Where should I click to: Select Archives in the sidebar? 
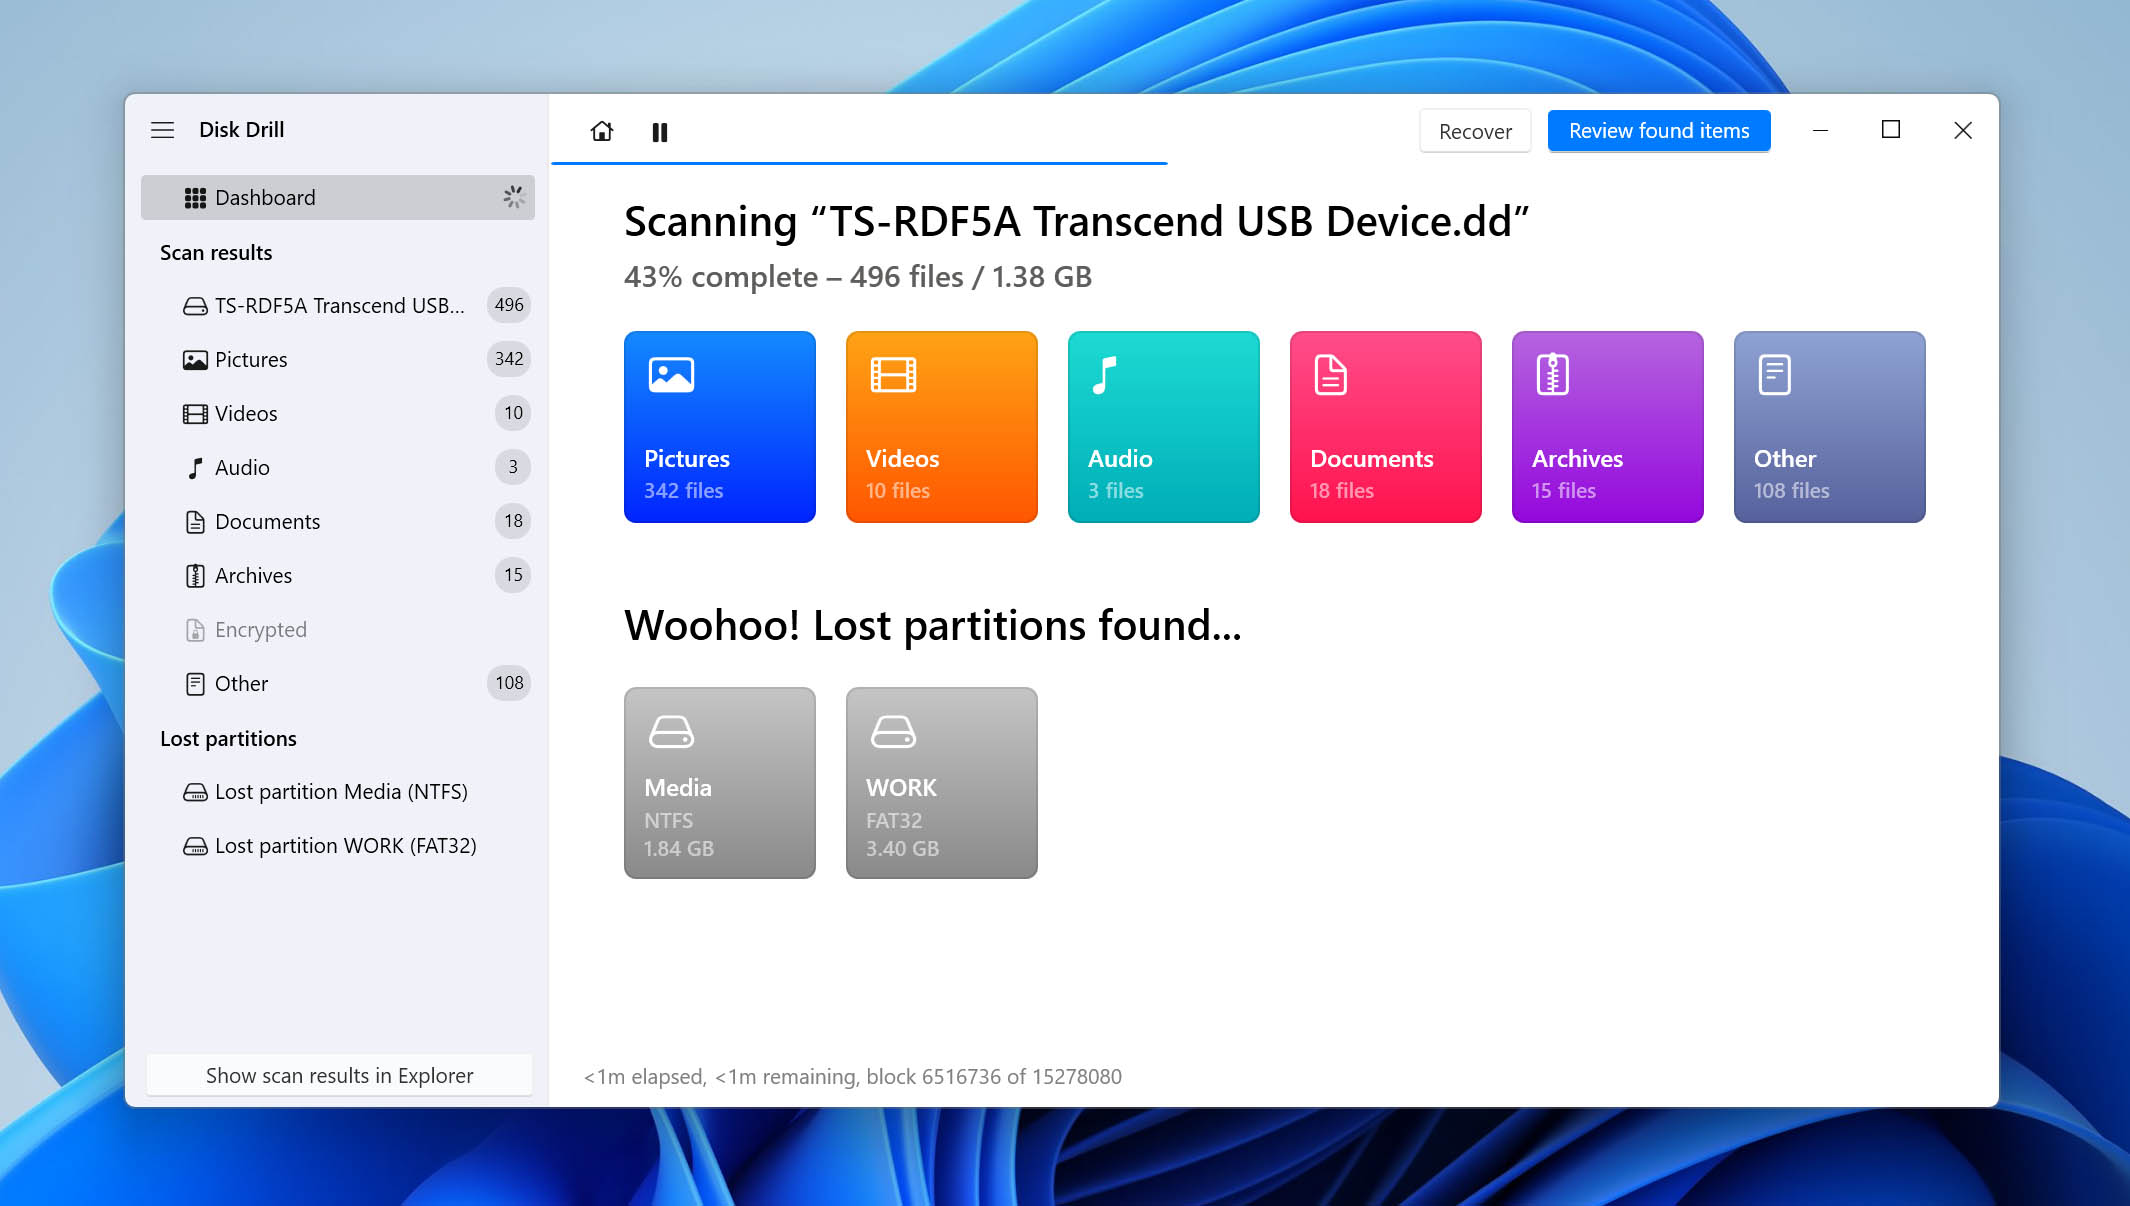point(338,575)
